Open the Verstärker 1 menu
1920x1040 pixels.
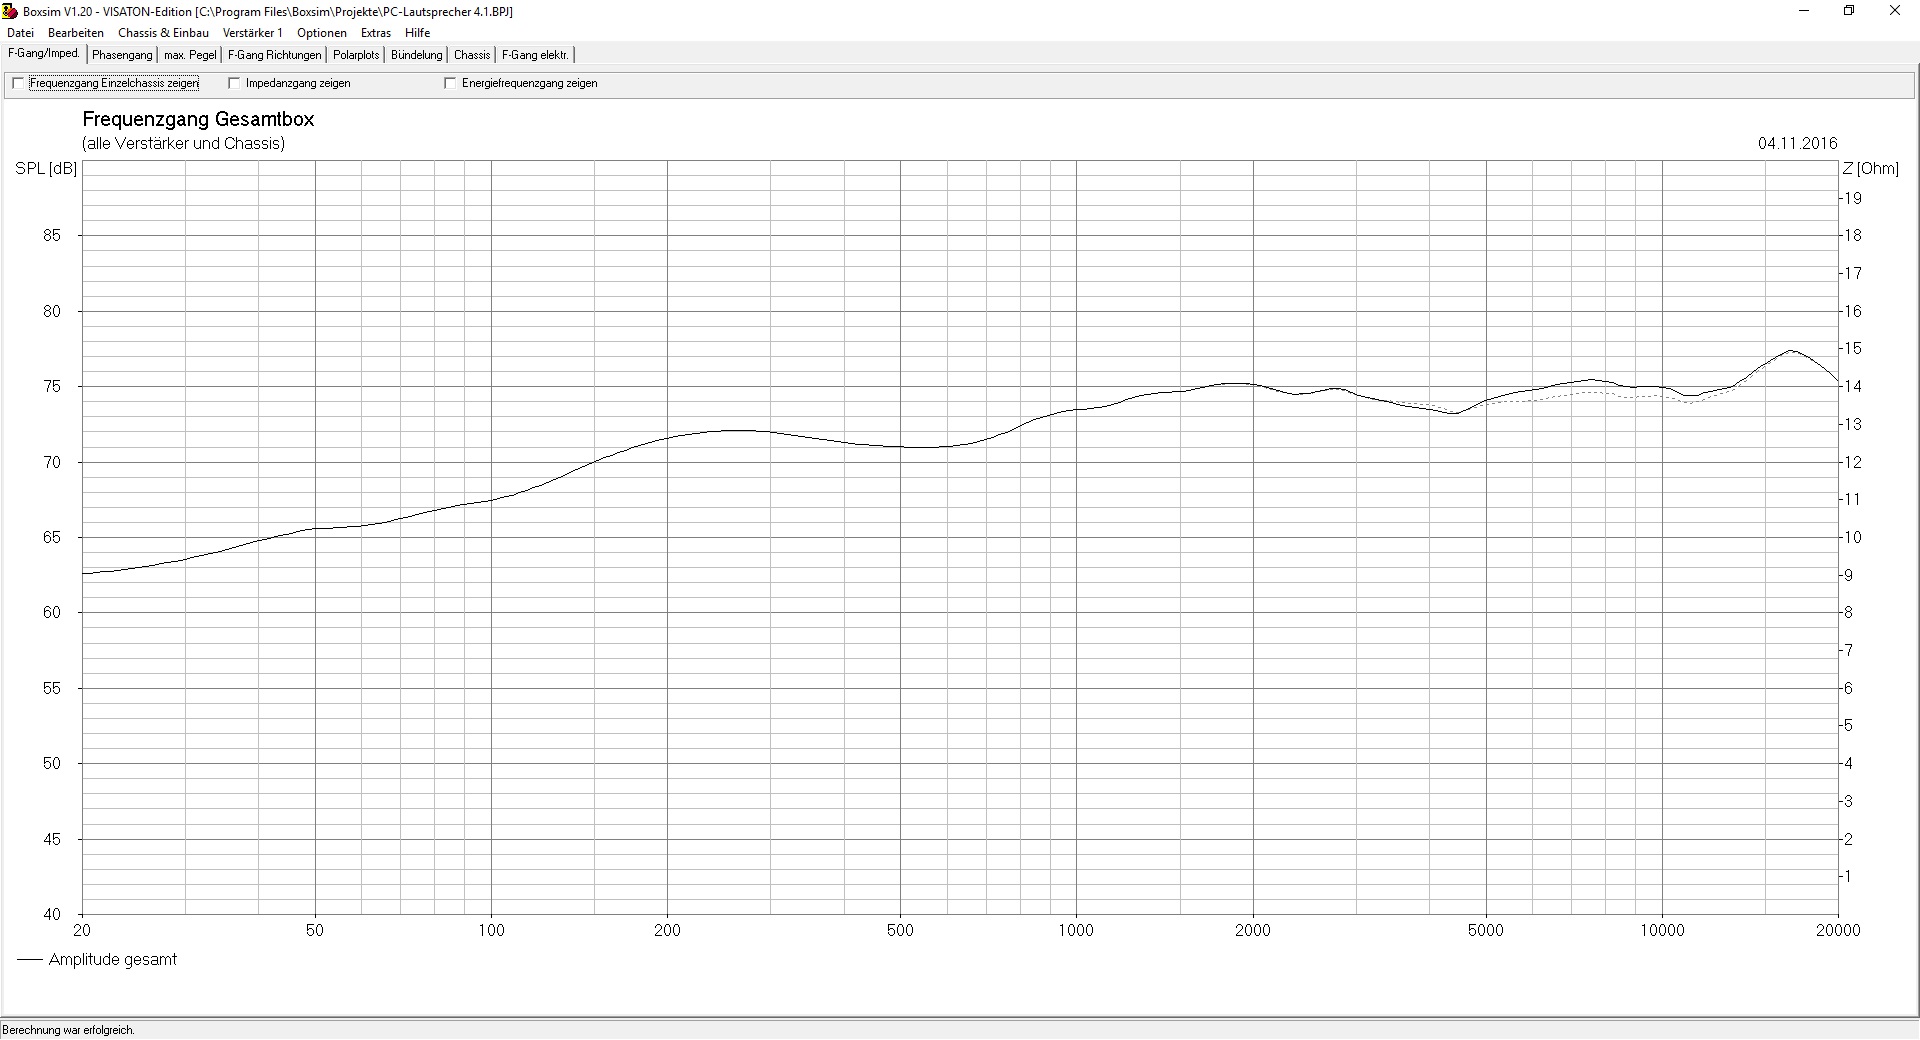click(252, 33)
